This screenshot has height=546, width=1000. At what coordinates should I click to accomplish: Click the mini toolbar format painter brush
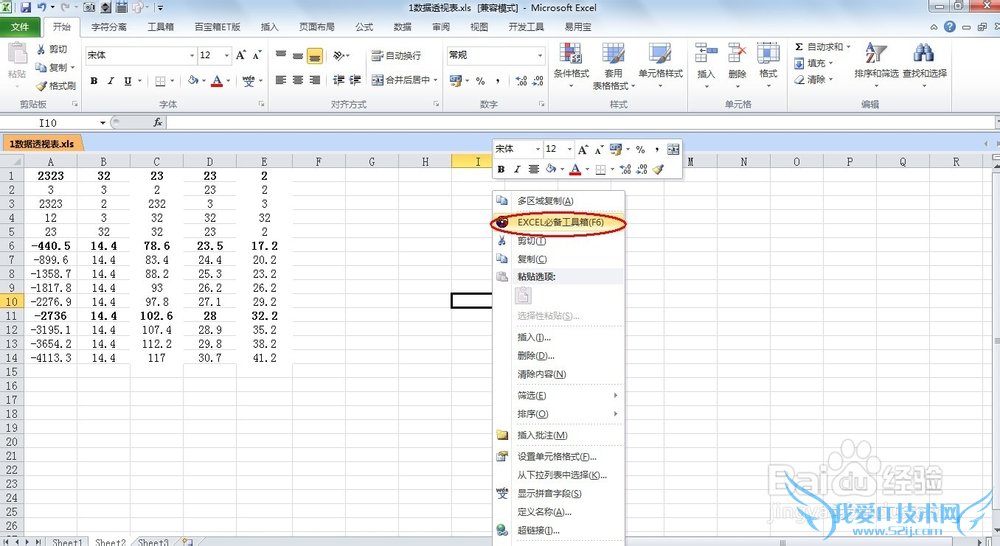point(659,169)
